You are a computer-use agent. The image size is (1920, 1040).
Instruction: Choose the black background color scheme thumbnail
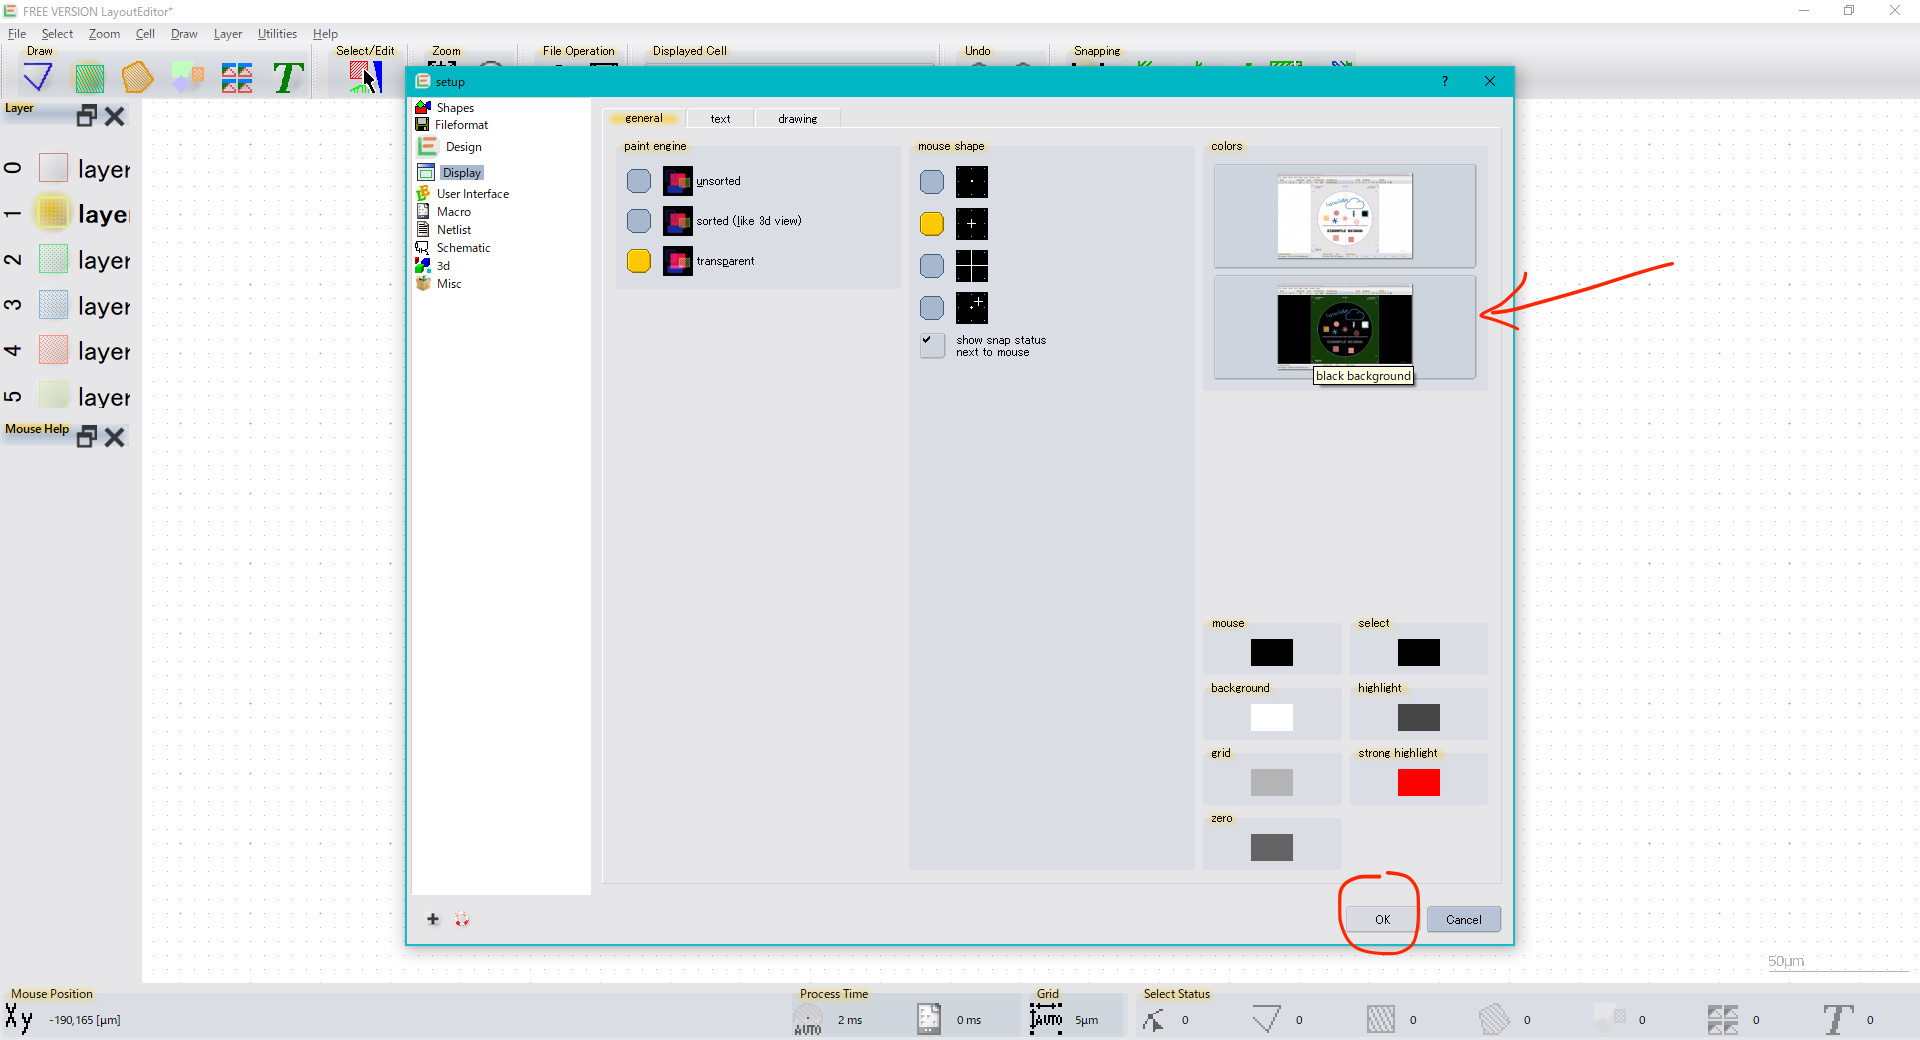tap(1344, 327)
